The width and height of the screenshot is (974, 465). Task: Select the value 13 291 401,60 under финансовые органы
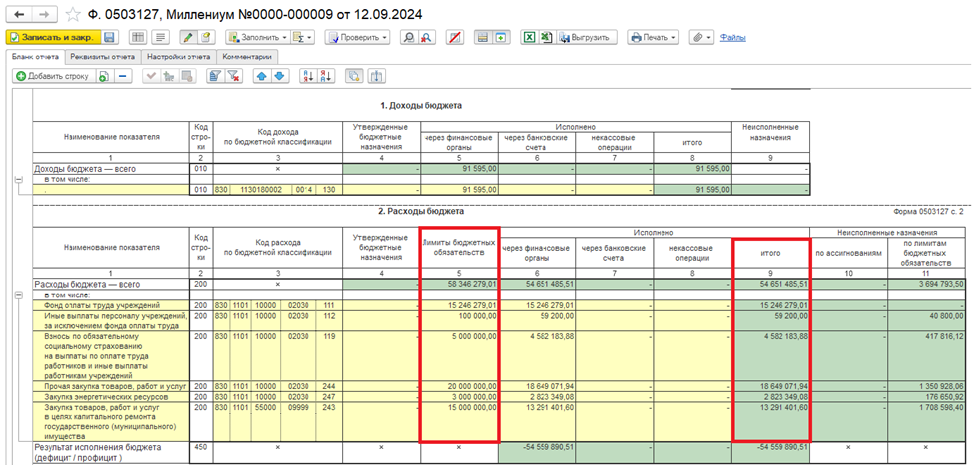tap(537, 422)
